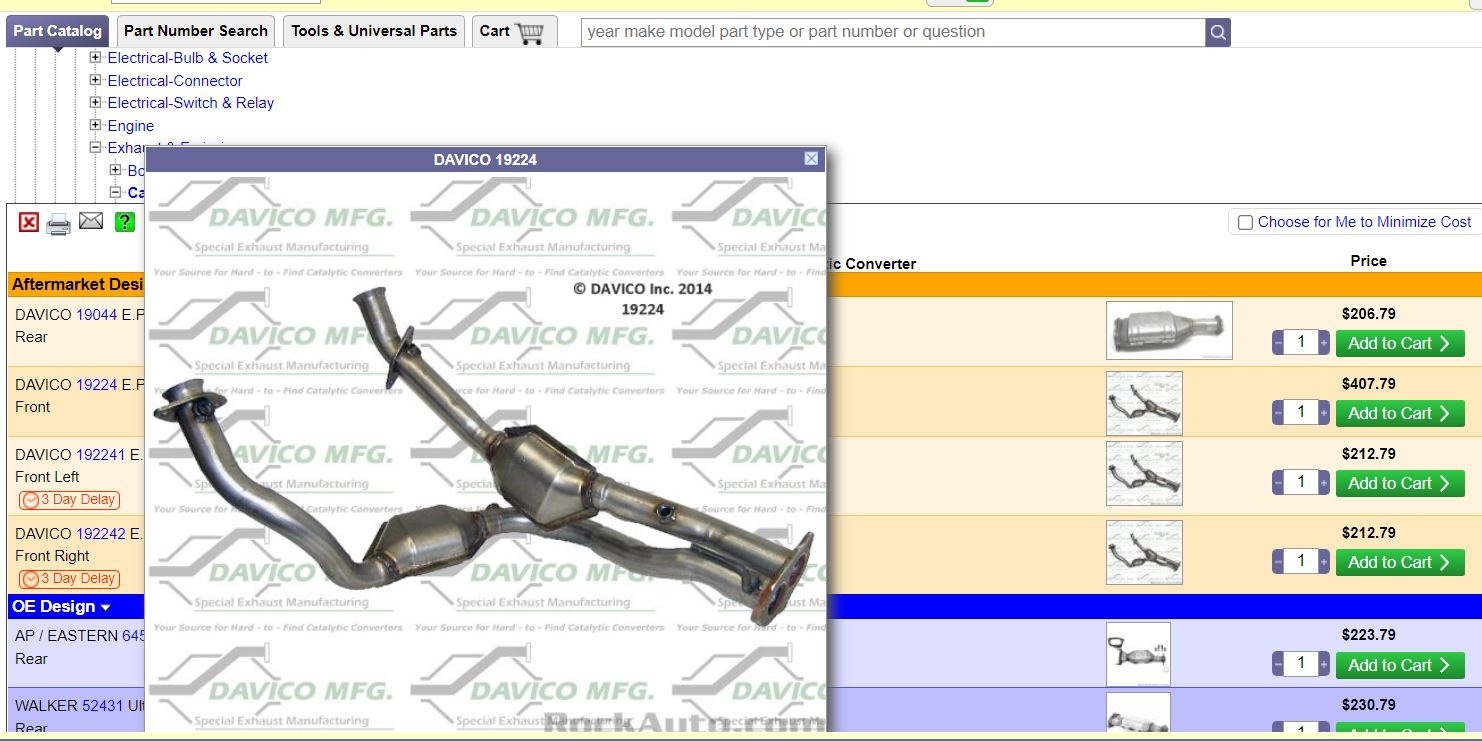This screenshot has width=1482, height=741.
Task: Click the red X close listings icon
Action: pos(29,222)
